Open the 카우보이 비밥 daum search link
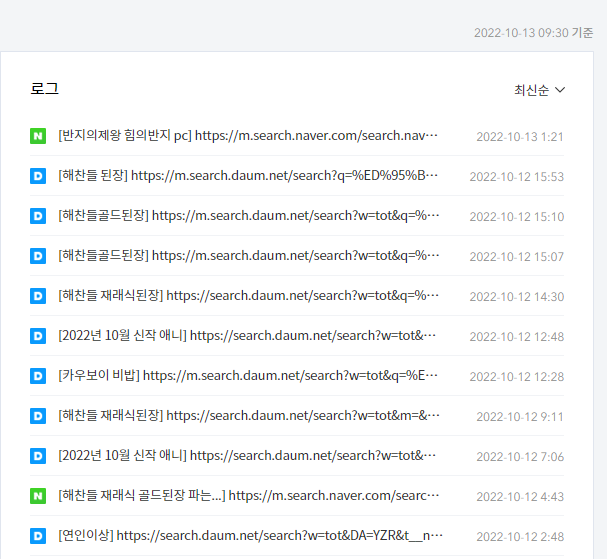Screen dimensions: 607x559 coord(248,376)
